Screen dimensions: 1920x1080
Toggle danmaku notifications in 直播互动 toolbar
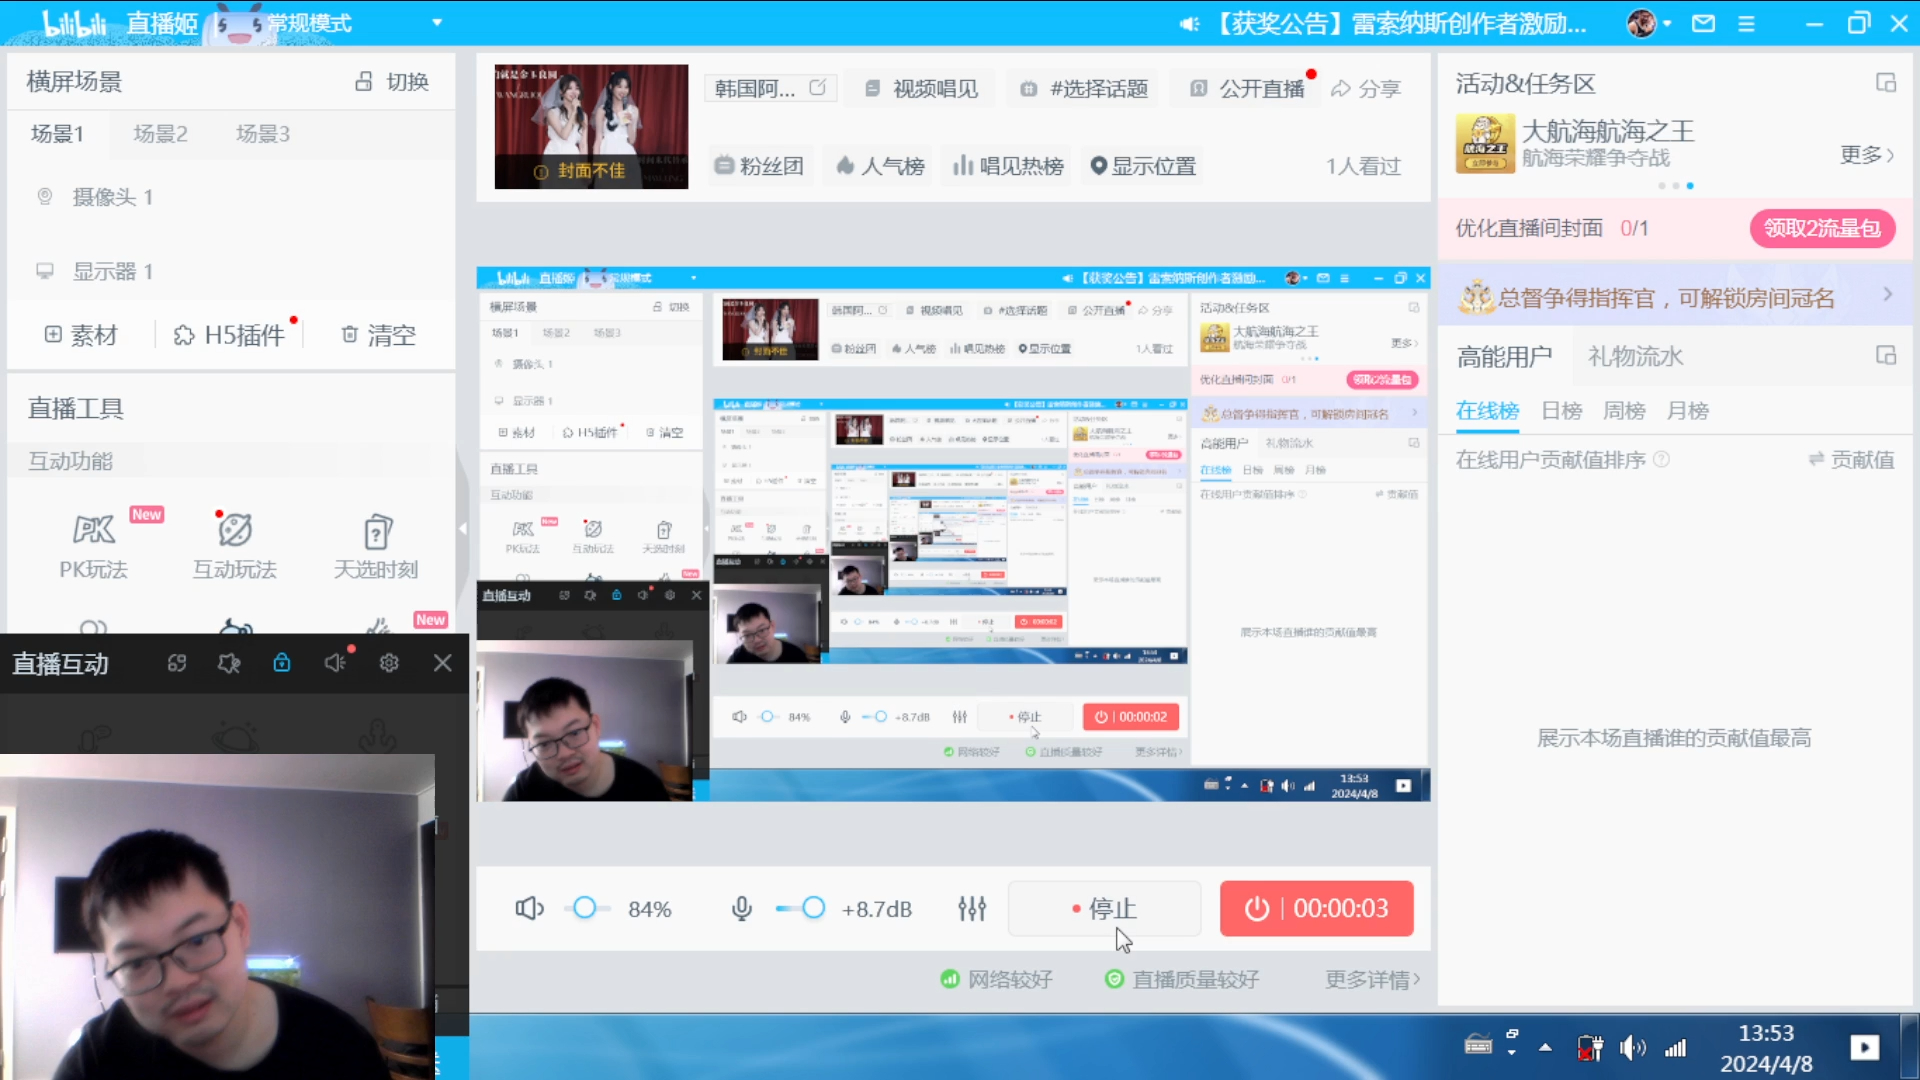(229, 662)
